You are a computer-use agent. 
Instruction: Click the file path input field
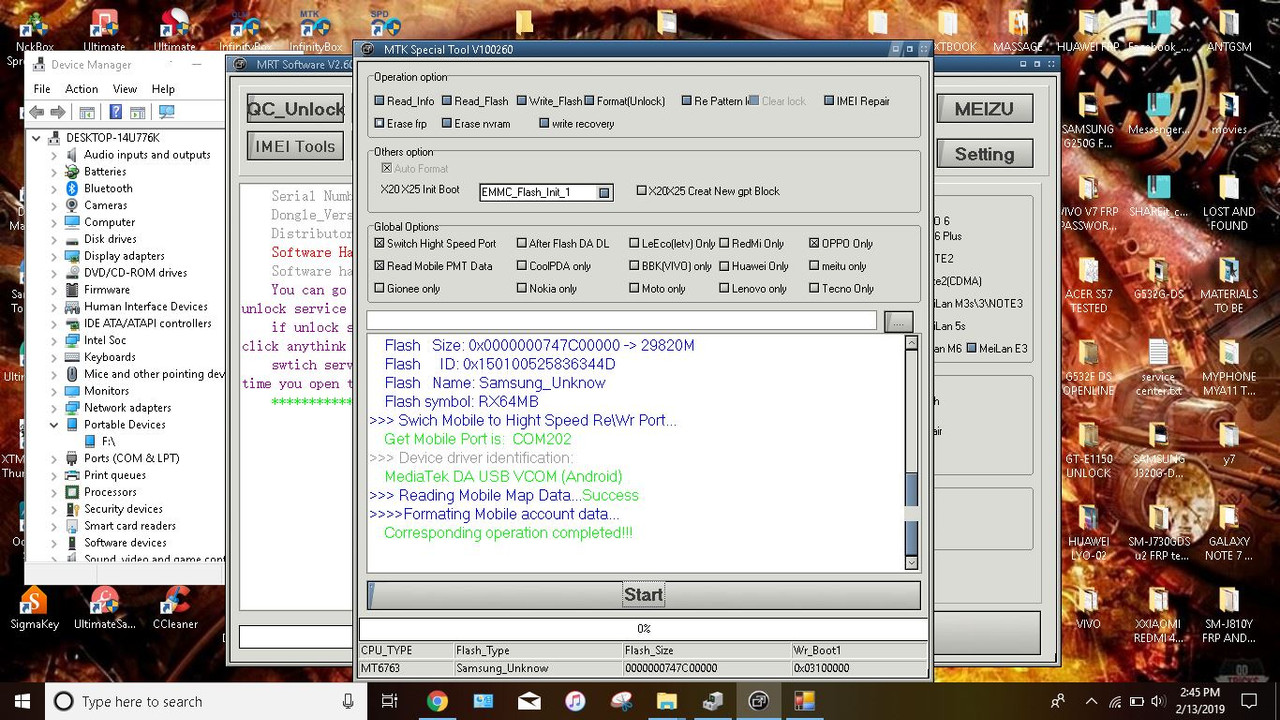click(x=621, y=320)
